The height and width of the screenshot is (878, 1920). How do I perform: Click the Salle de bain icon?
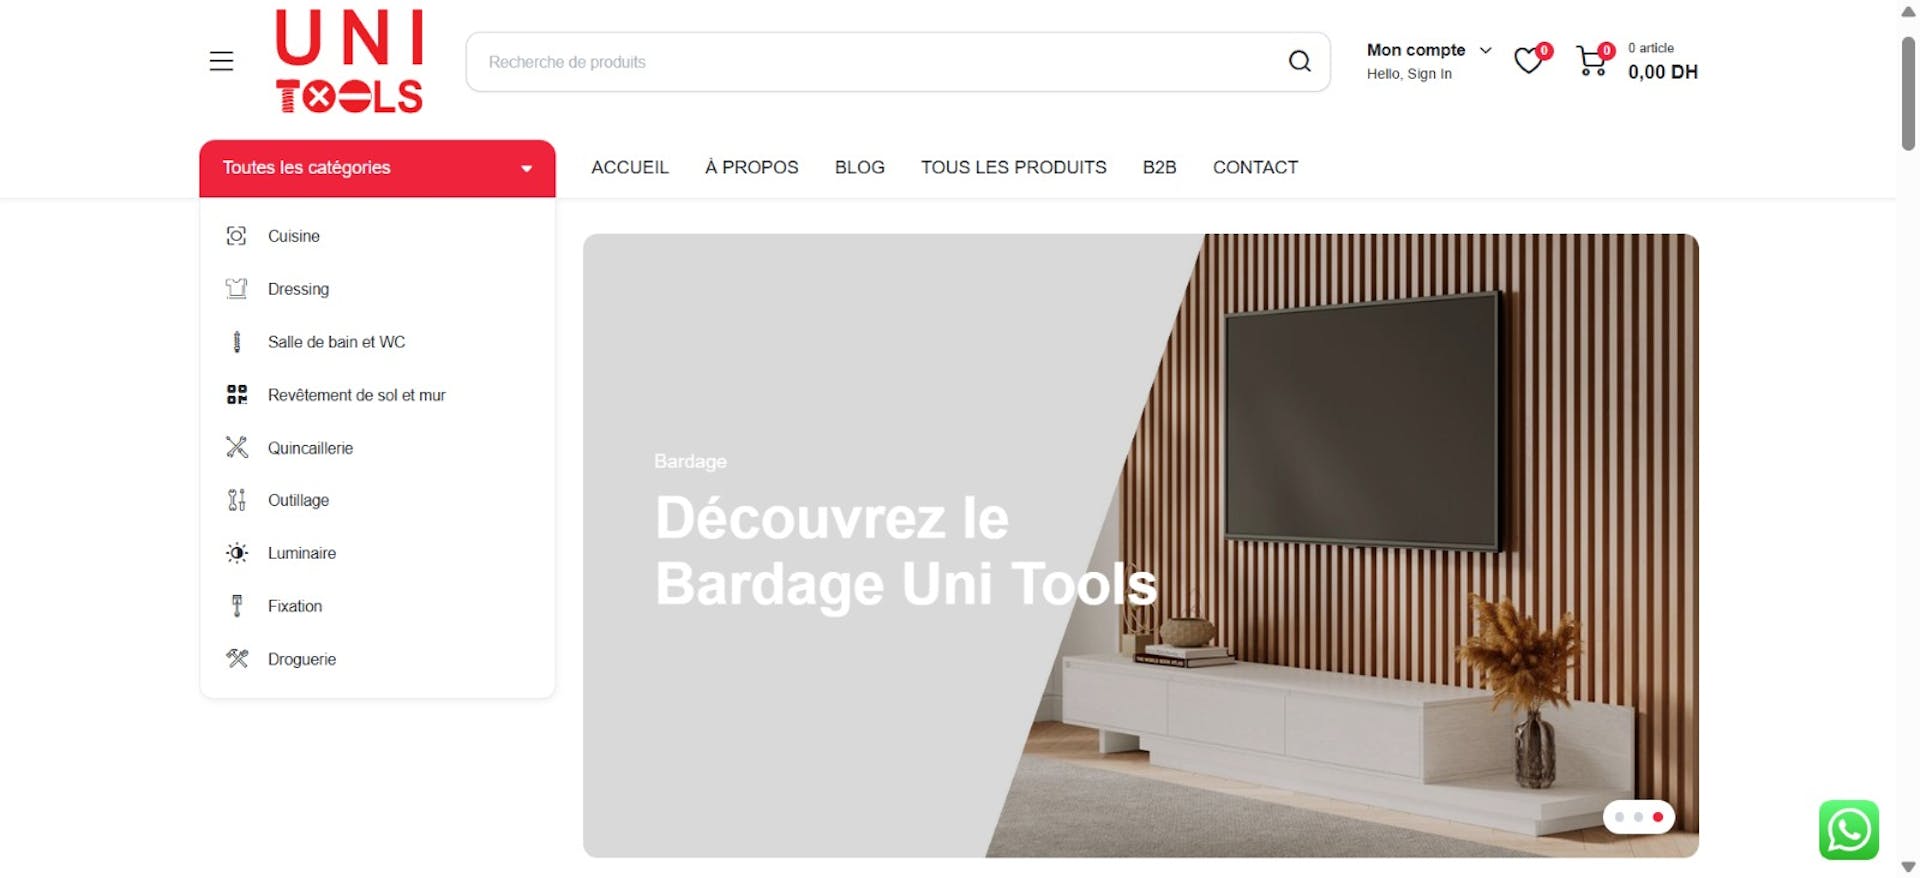(x=236, y=342)
